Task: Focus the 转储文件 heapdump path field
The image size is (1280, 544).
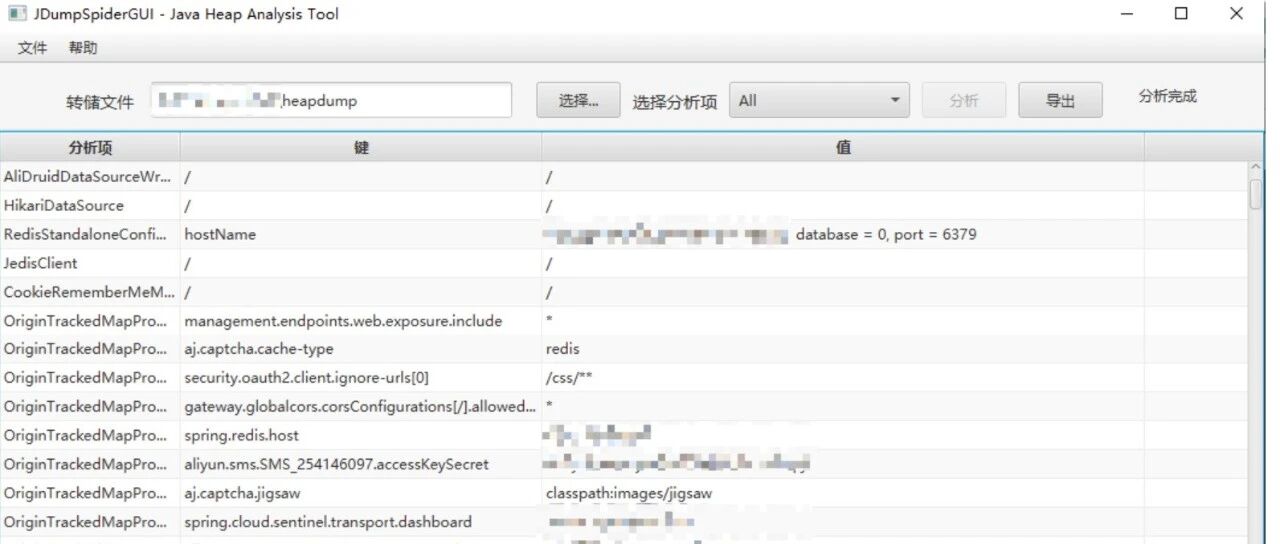Action: pos(331,100)
